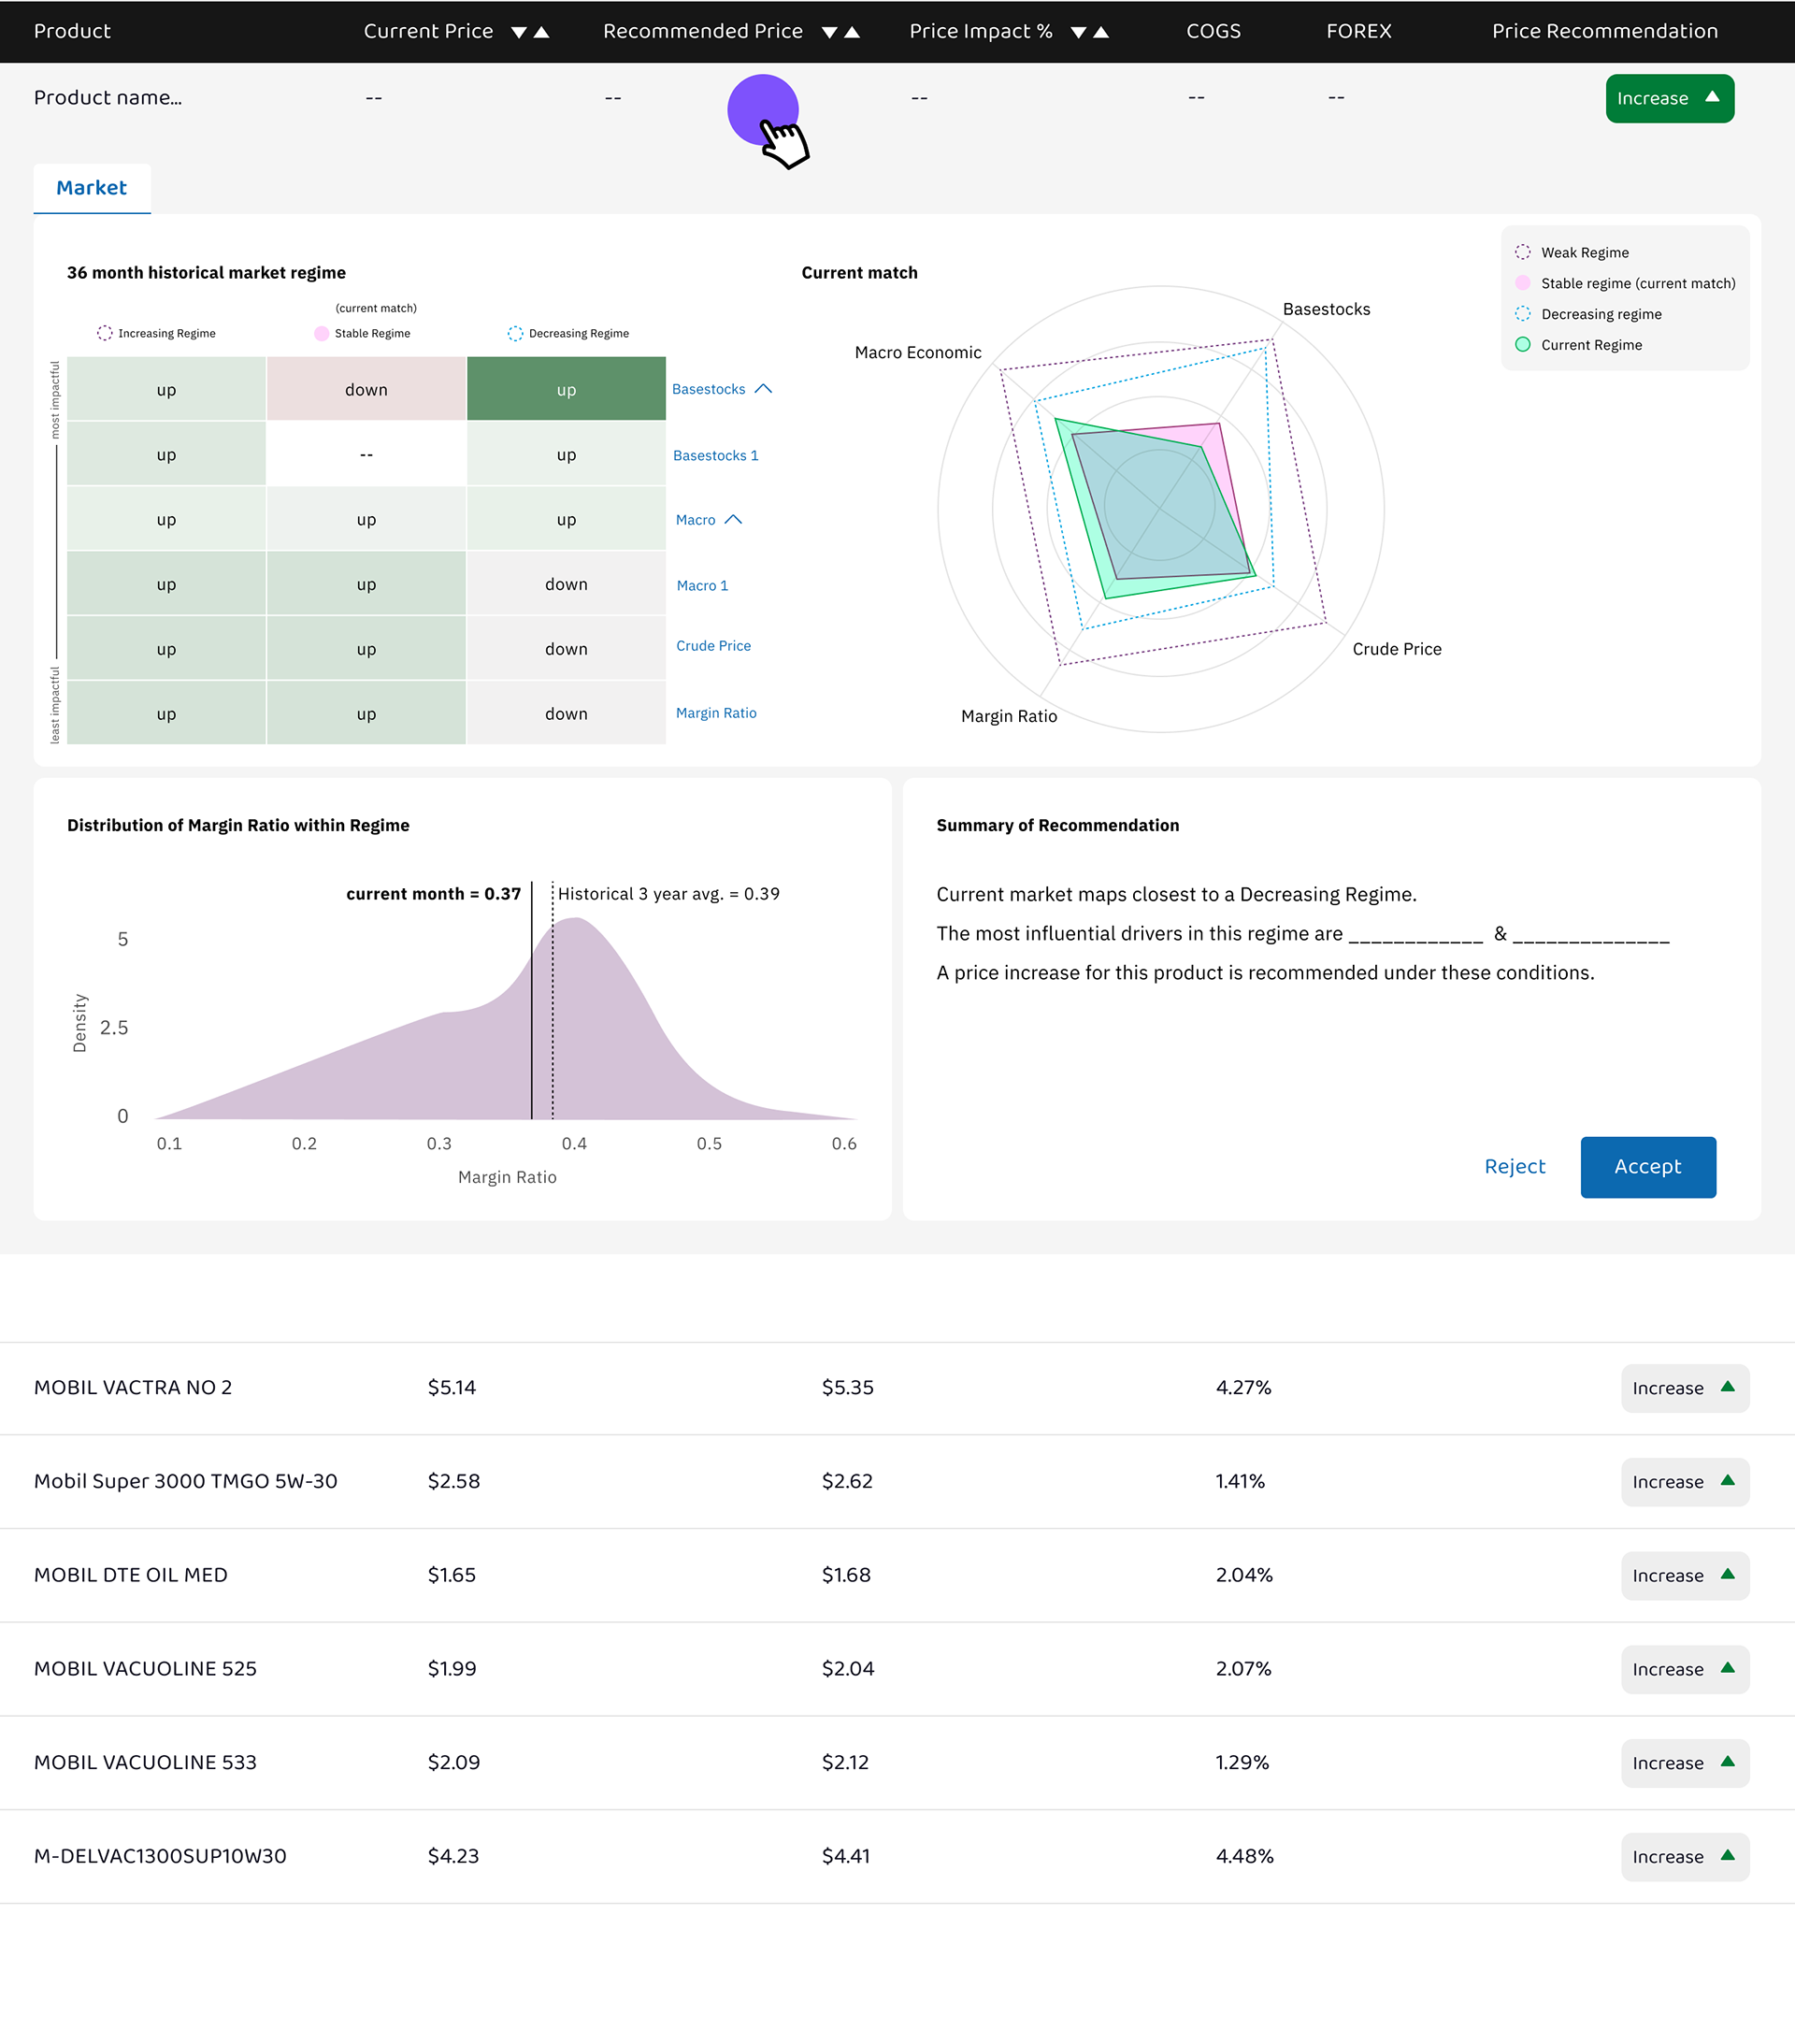Sort Price Impact % ascending arrow

tap(1101, 32)
